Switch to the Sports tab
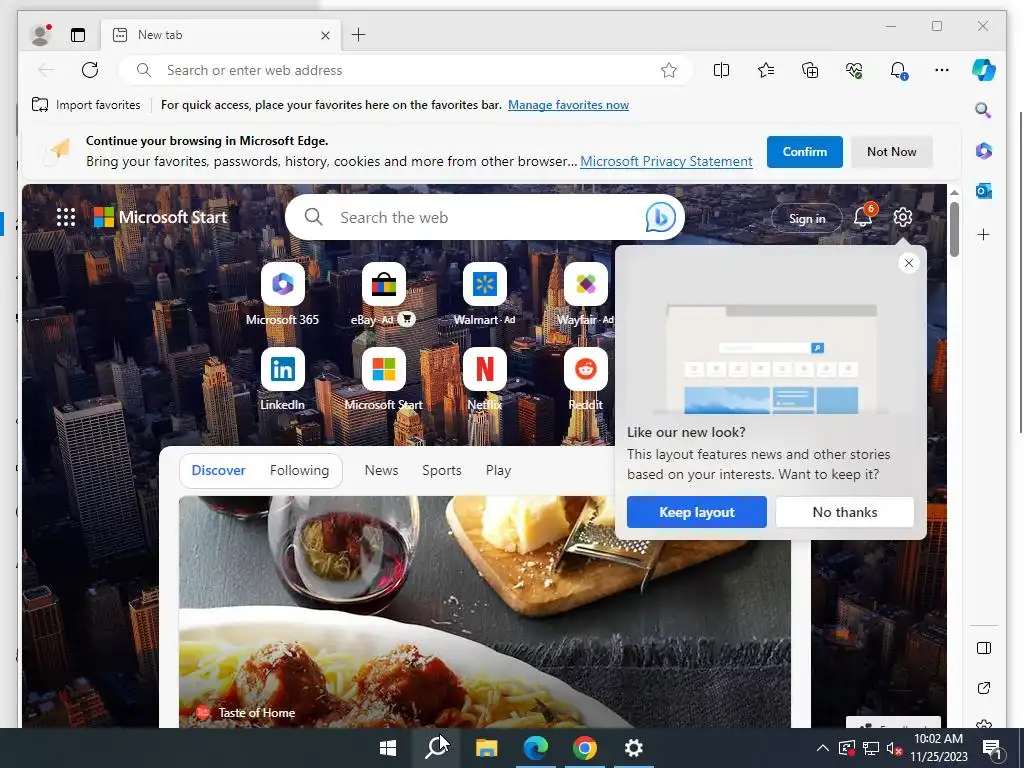Image resolution: width=1024 pixels, height=768 pixels. [x=441, y=470]
